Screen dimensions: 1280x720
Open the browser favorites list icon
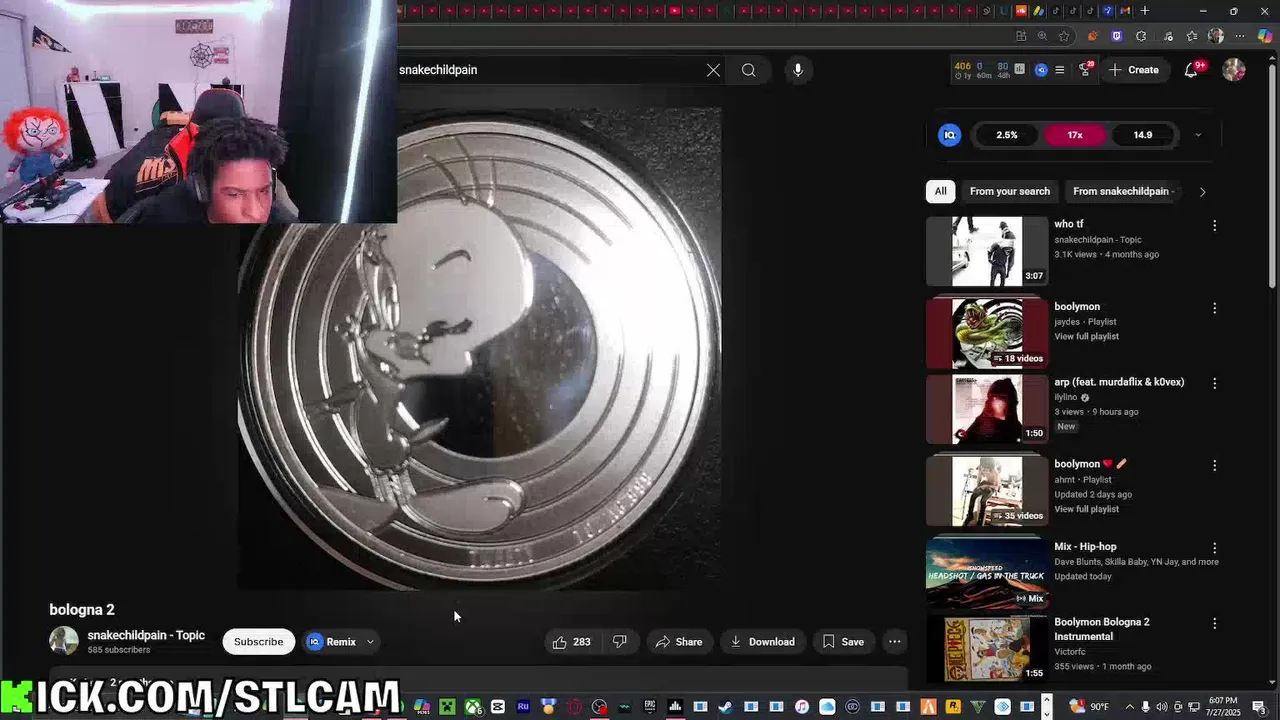[1192, 36]
